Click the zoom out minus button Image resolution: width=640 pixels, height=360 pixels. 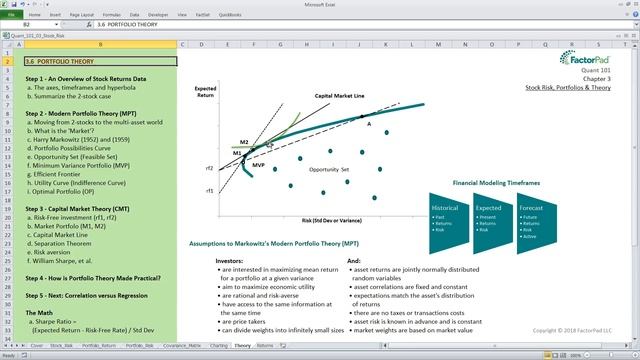(587, 356)
